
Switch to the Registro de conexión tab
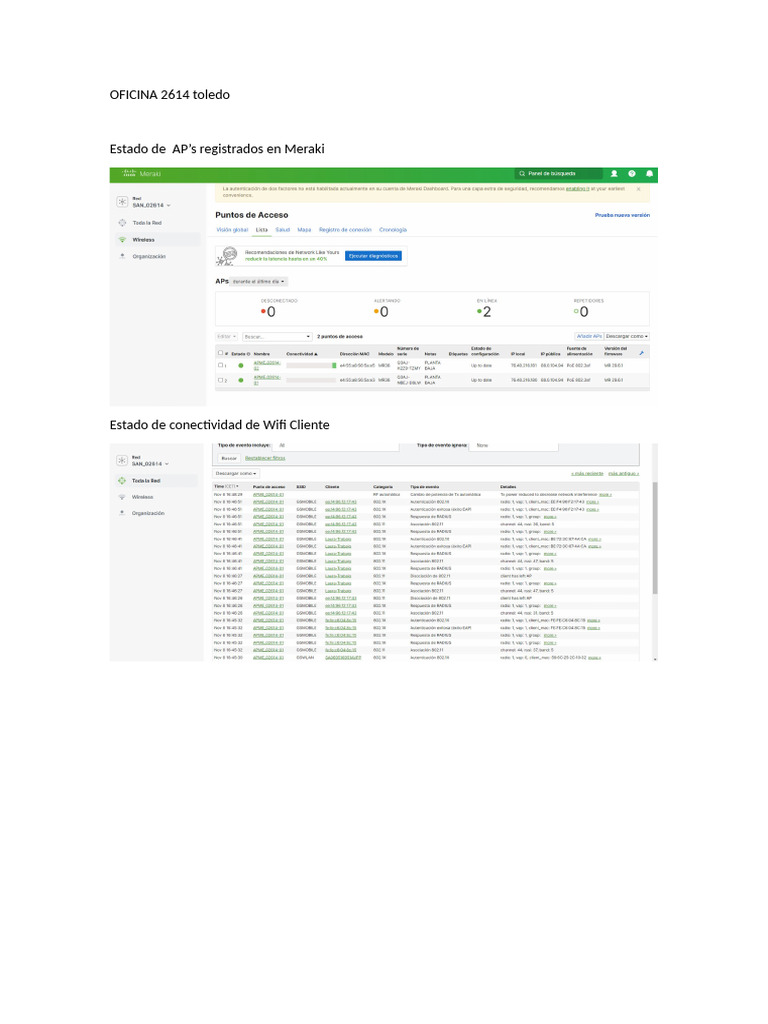(345, 230)
